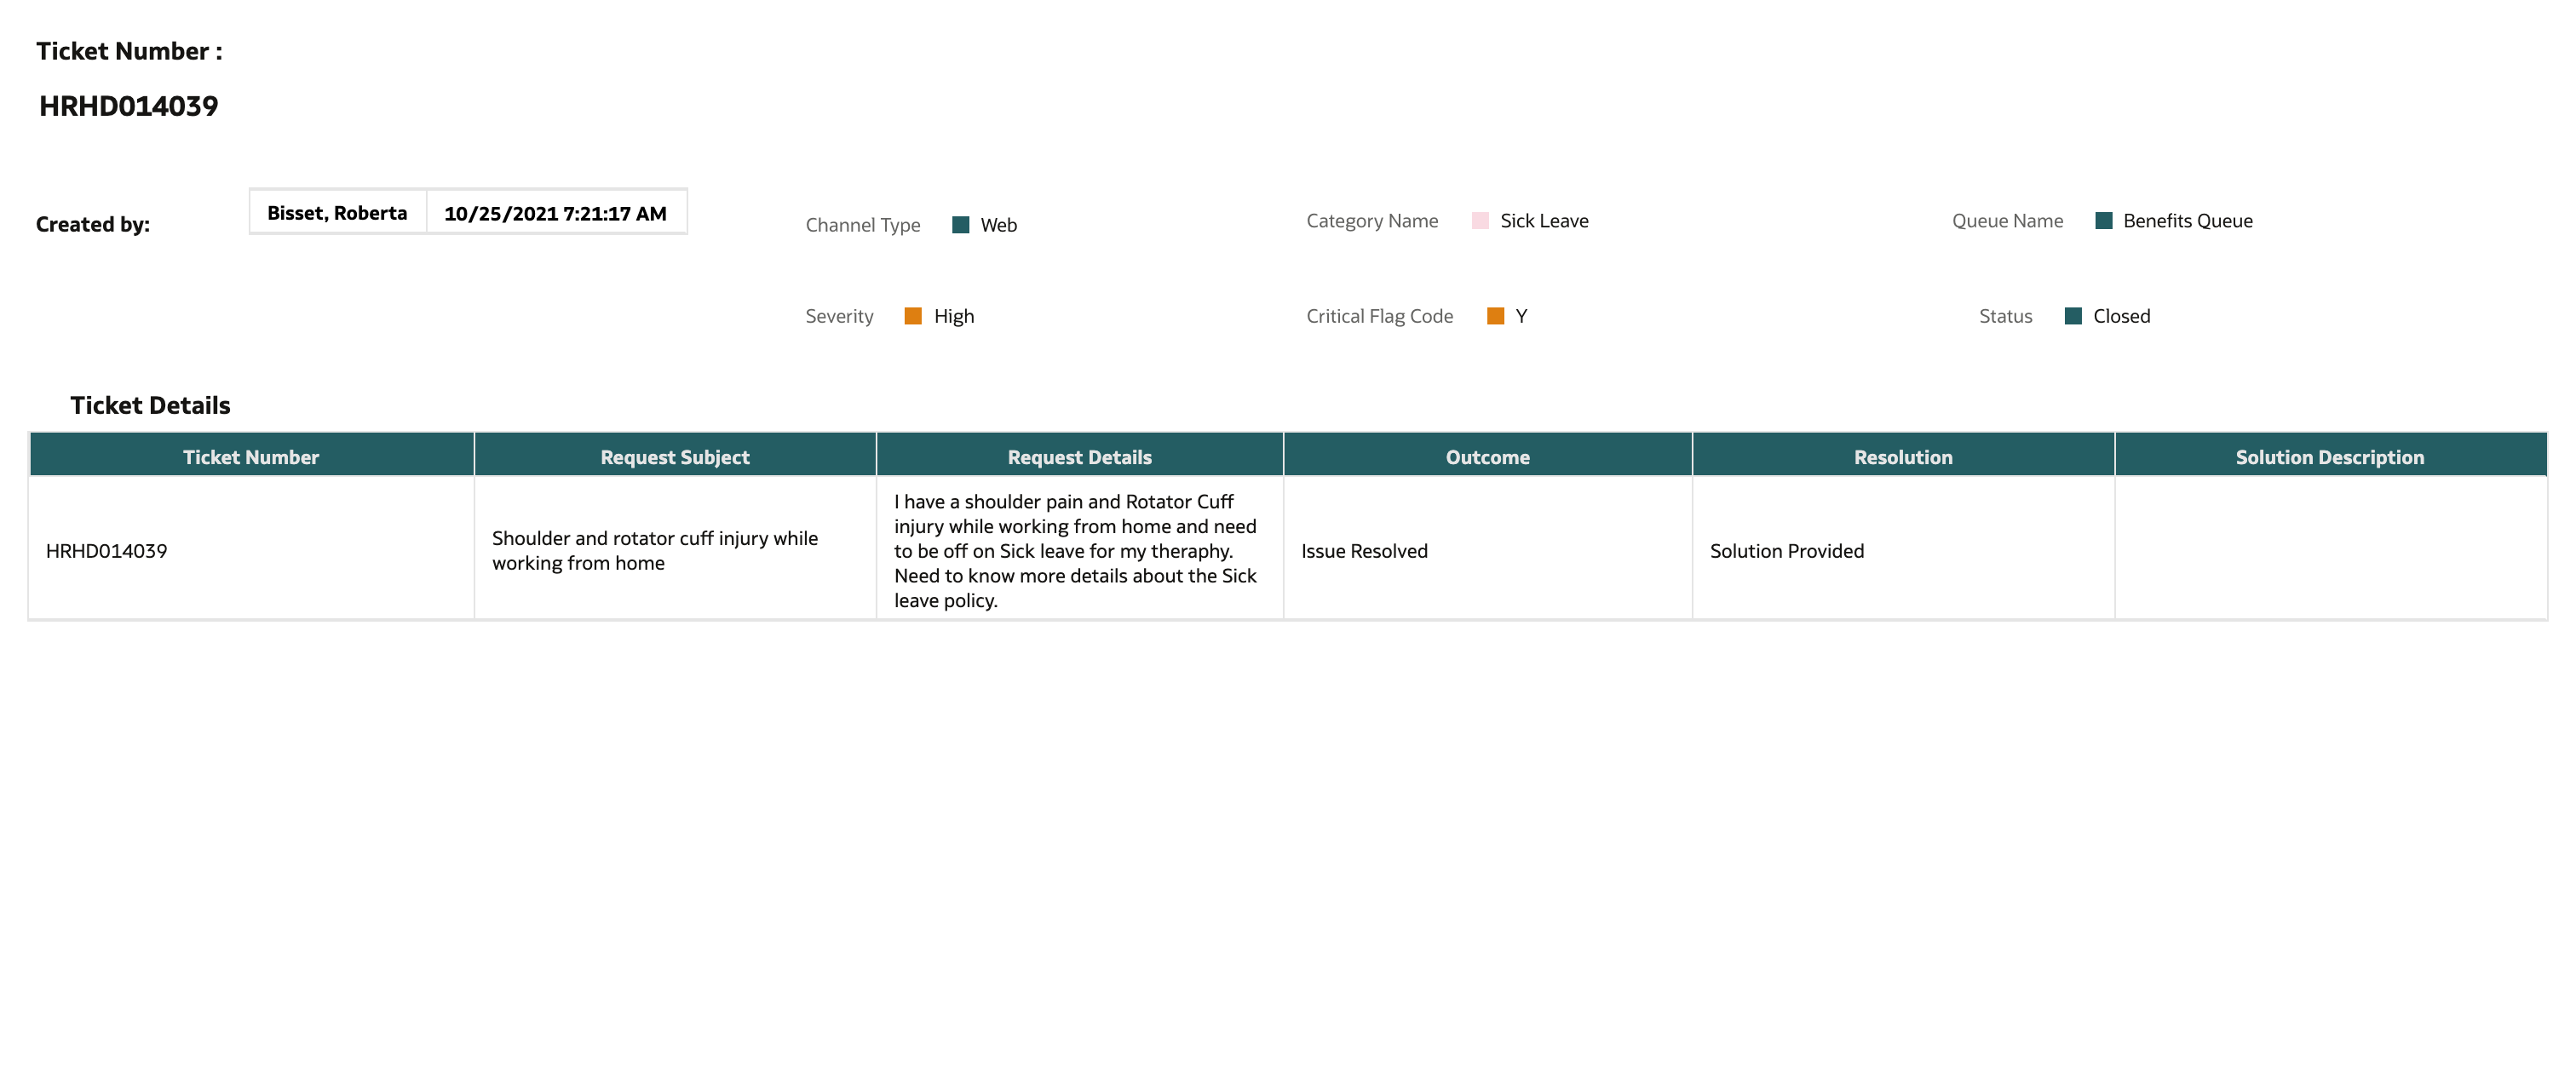2576x1073 pixels.
Task: Click the large HRHD014039 heading at top
Action: click(x=128, y=106)
